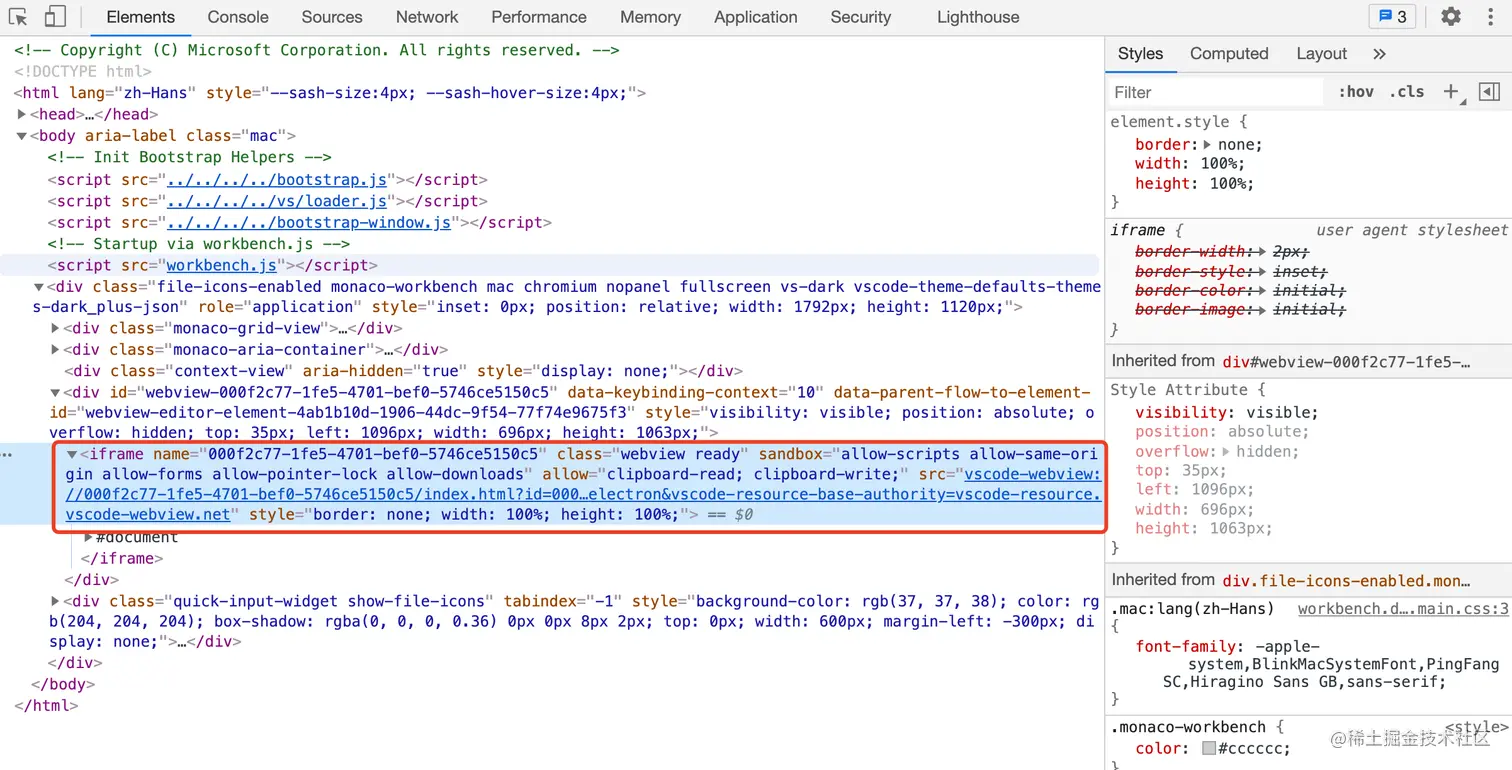Open the Lighthouse tab
This screenshot has height=770, width=1512.
point(978,17)
